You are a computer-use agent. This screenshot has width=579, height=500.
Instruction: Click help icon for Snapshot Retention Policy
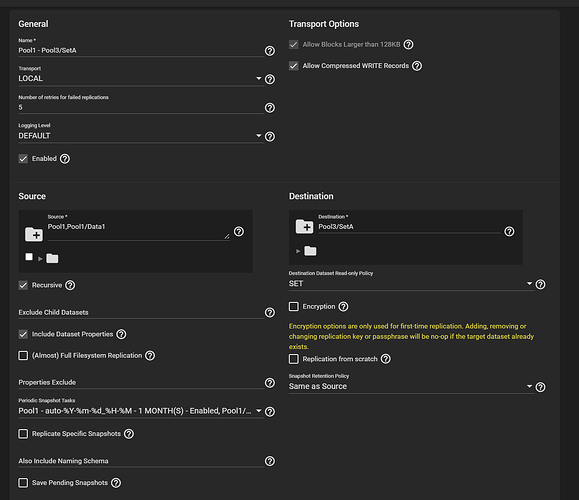tap(540, 387)
